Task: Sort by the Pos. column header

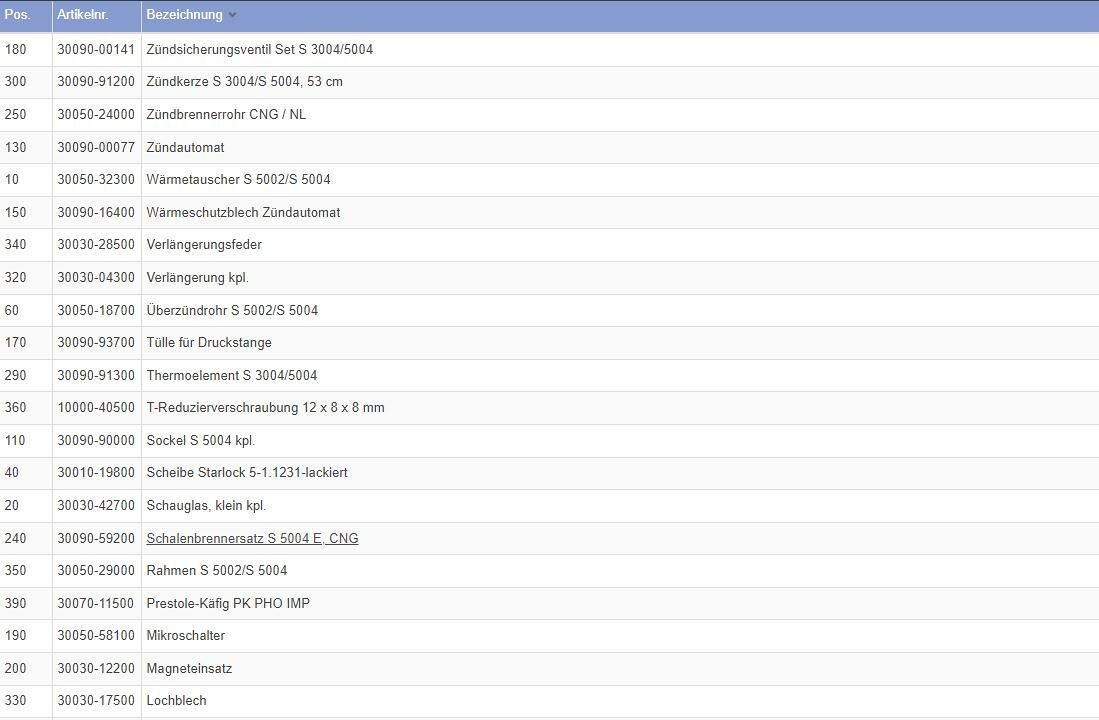Action: [17, 15]
